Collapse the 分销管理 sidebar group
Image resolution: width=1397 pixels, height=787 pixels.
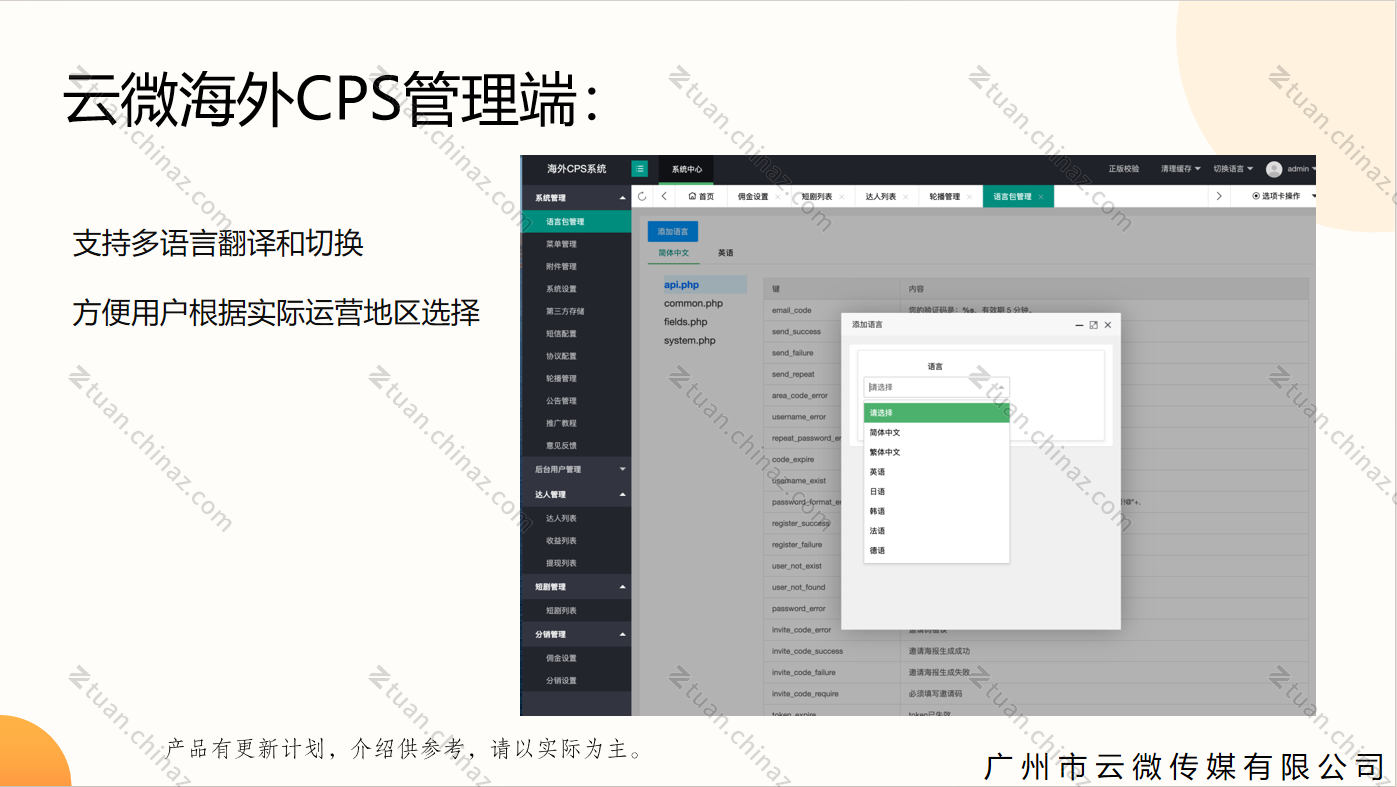(x=577, y=634)
